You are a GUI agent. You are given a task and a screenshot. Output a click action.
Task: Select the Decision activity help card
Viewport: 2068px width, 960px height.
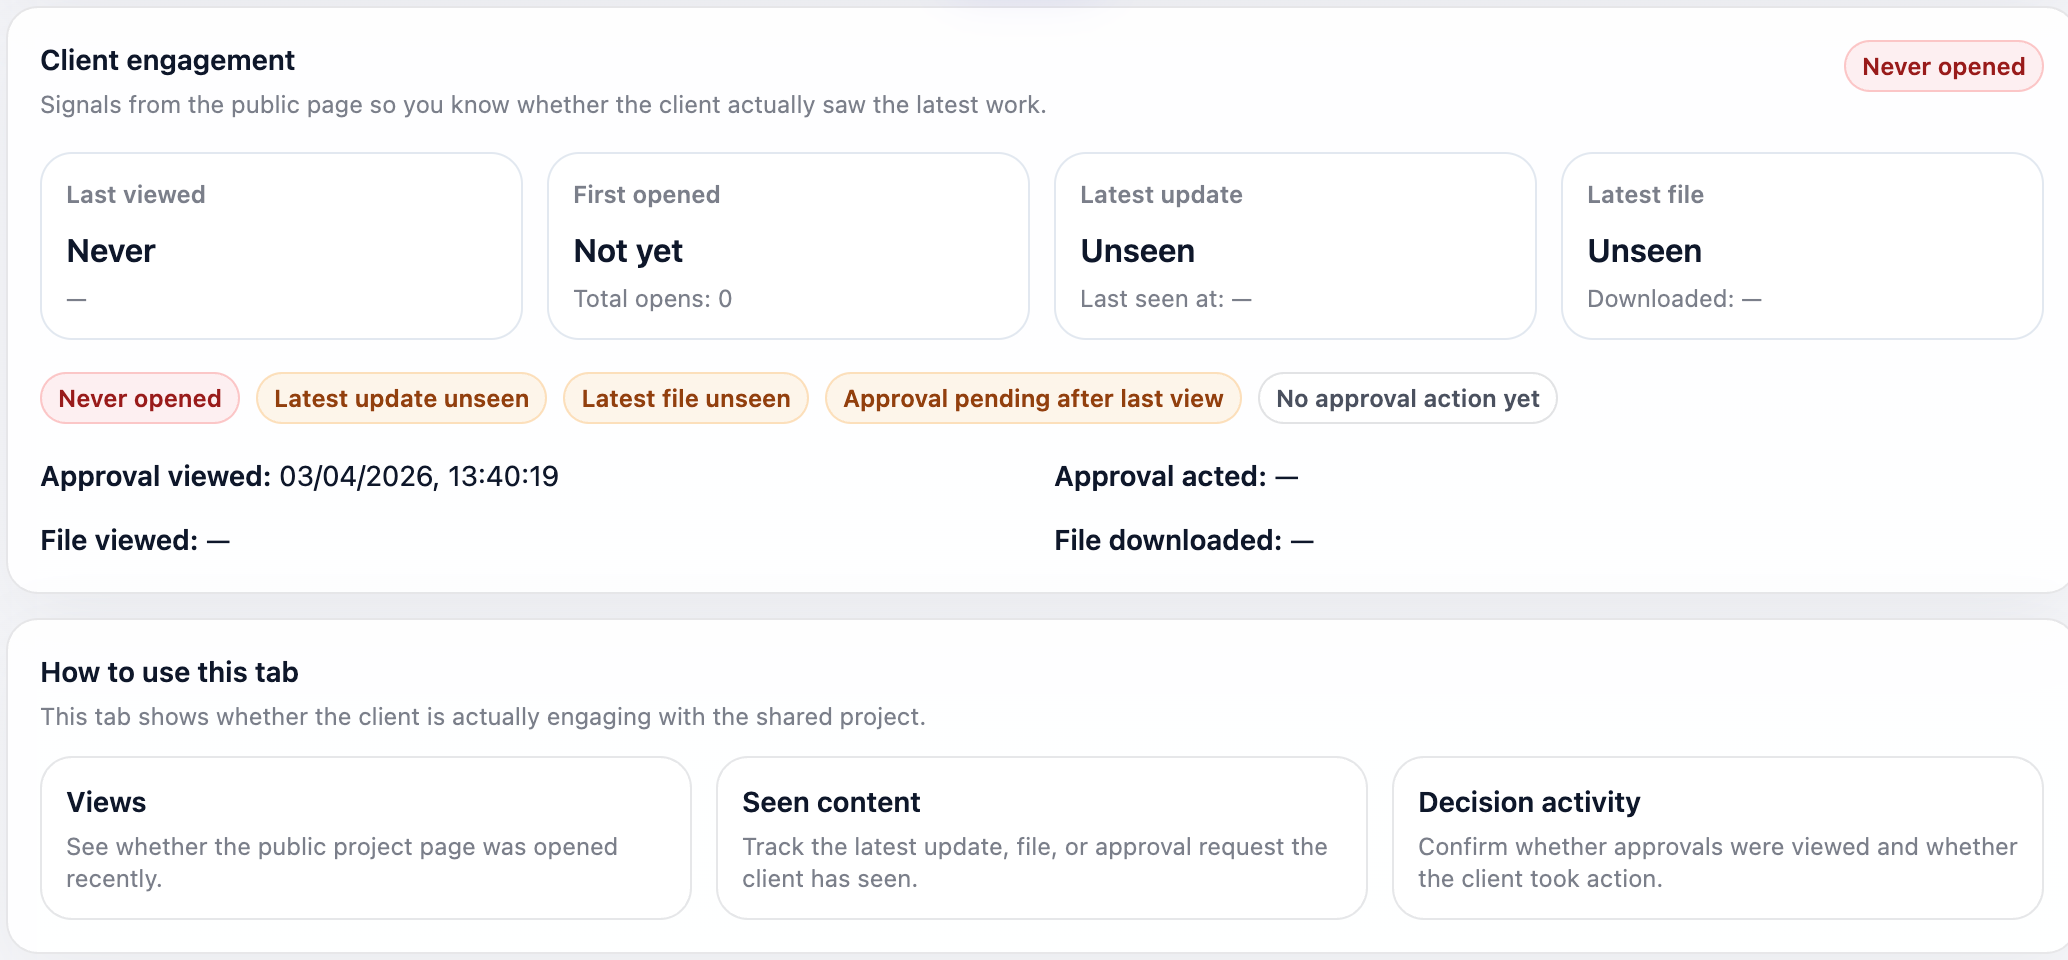click(1717, 838)
